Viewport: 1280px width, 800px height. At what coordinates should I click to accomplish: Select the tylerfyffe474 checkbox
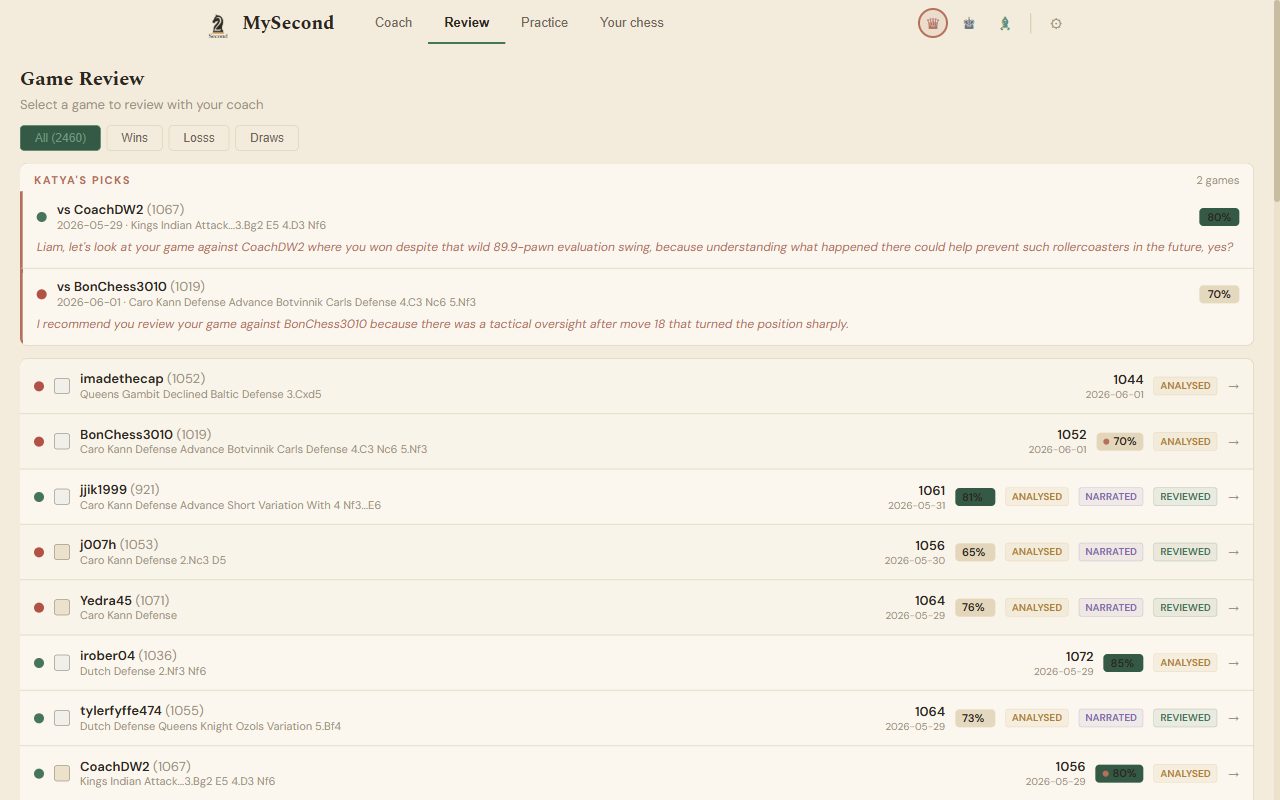click(62, 718)
